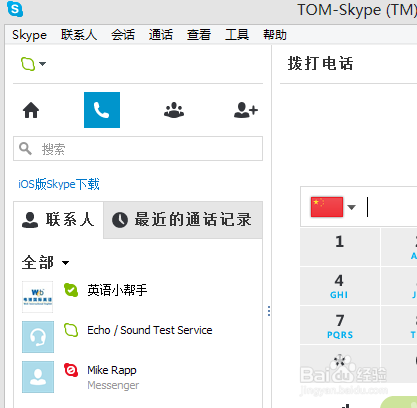Select the call phones dial icon
This screenshot has height=408, width=417.
[102, 110]
